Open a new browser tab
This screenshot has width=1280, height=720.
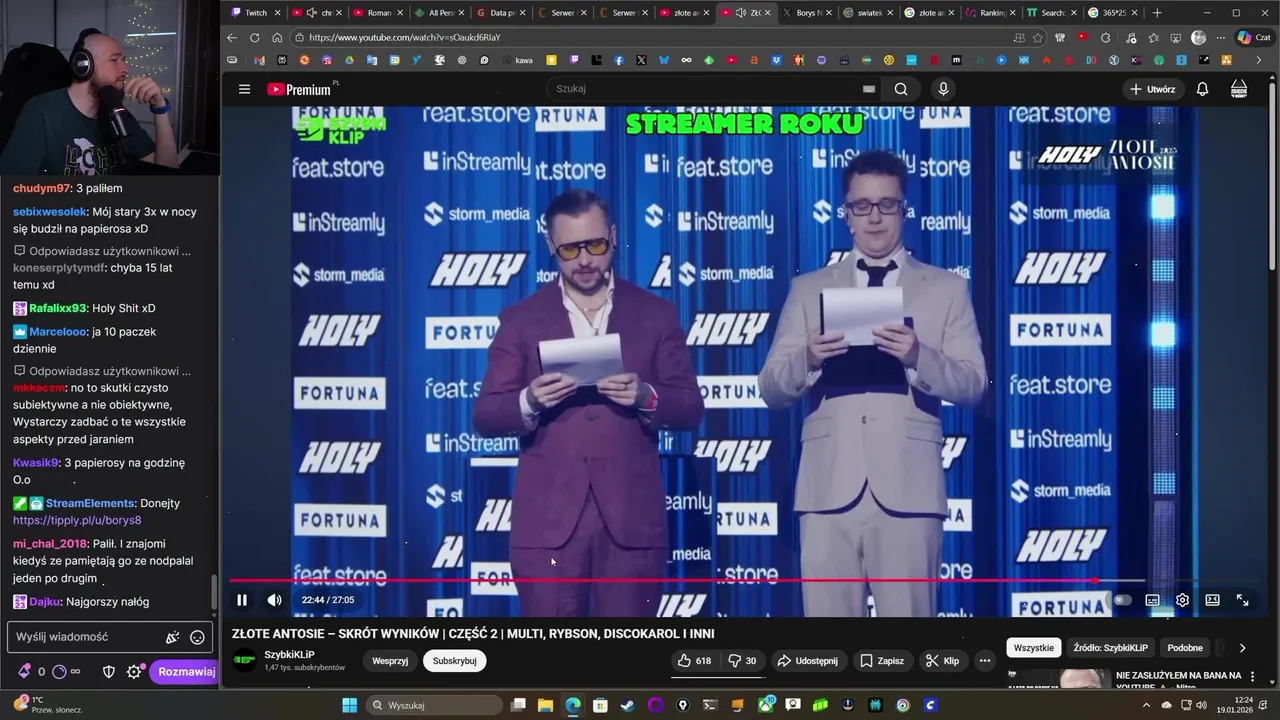coord(1157,13)
